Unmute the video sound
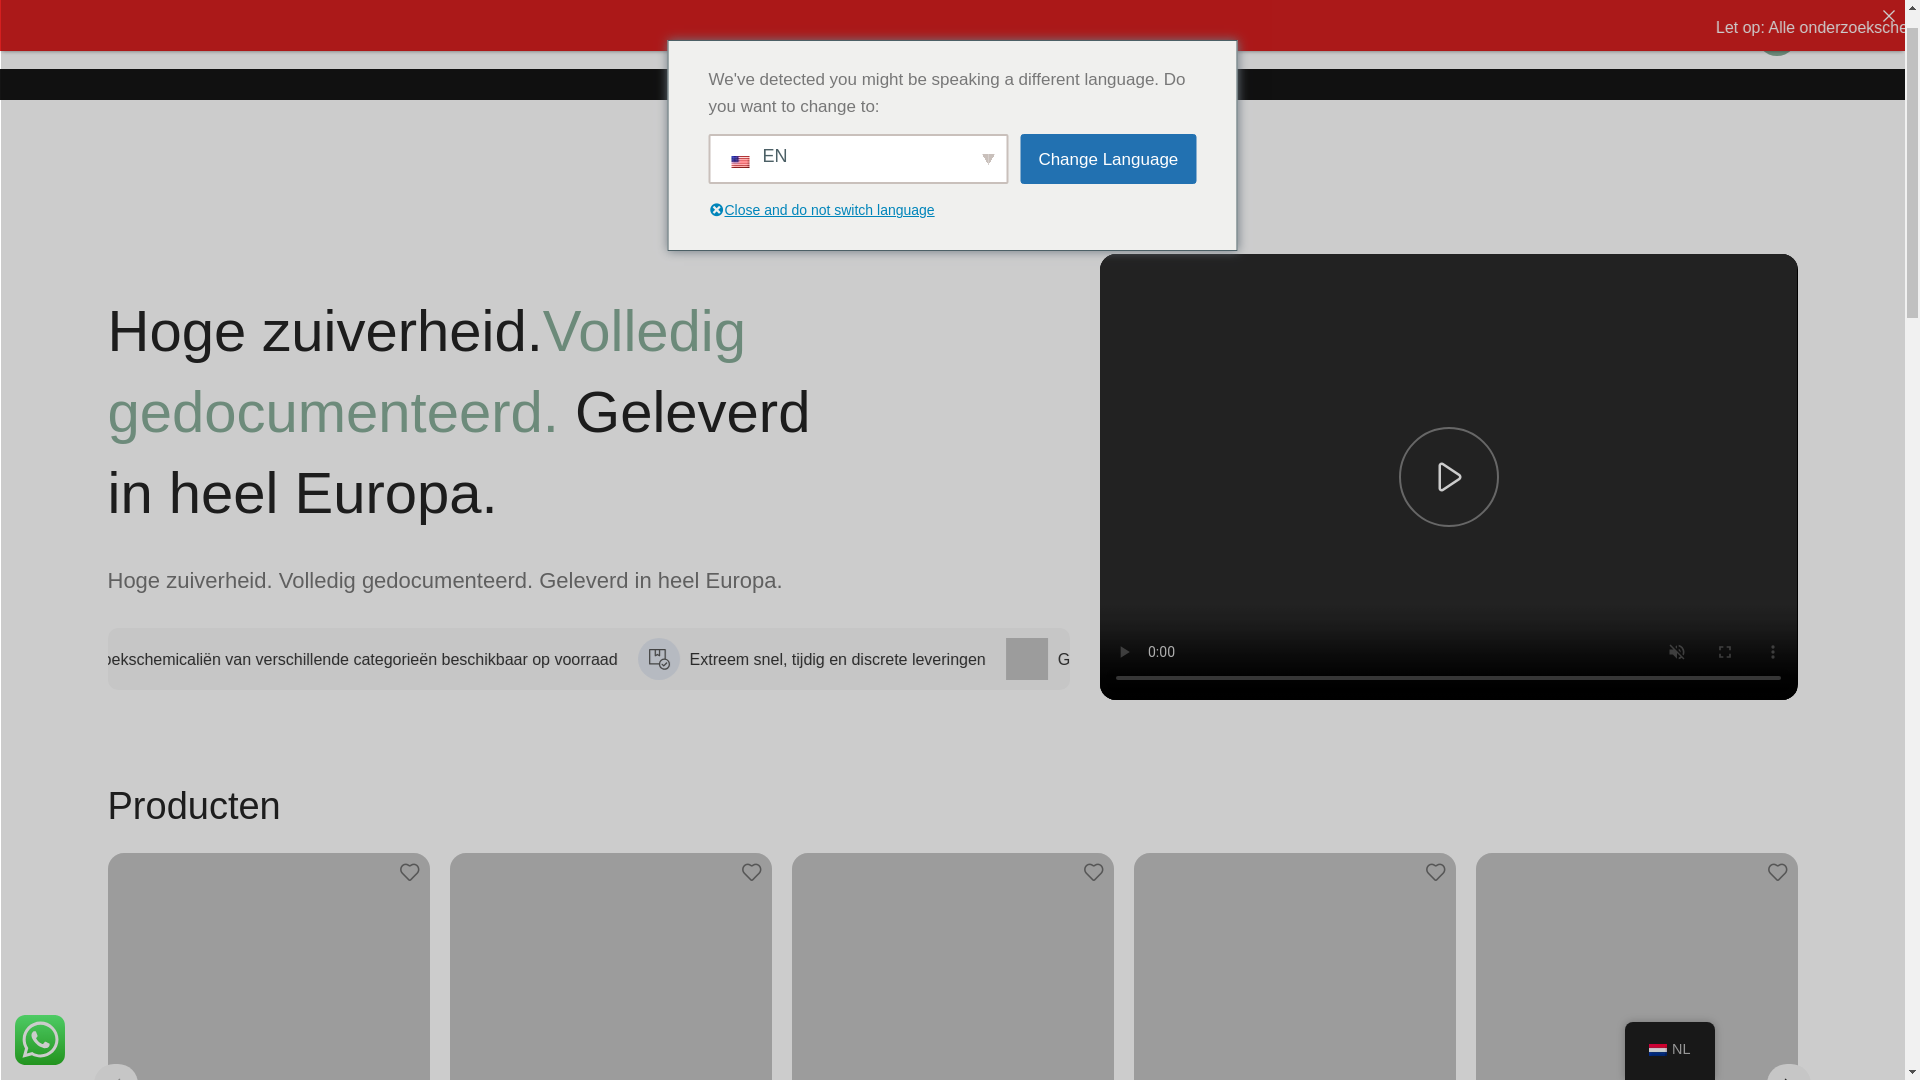The width and height of the screenshot is (1920, 1080). coord(1677,652)
